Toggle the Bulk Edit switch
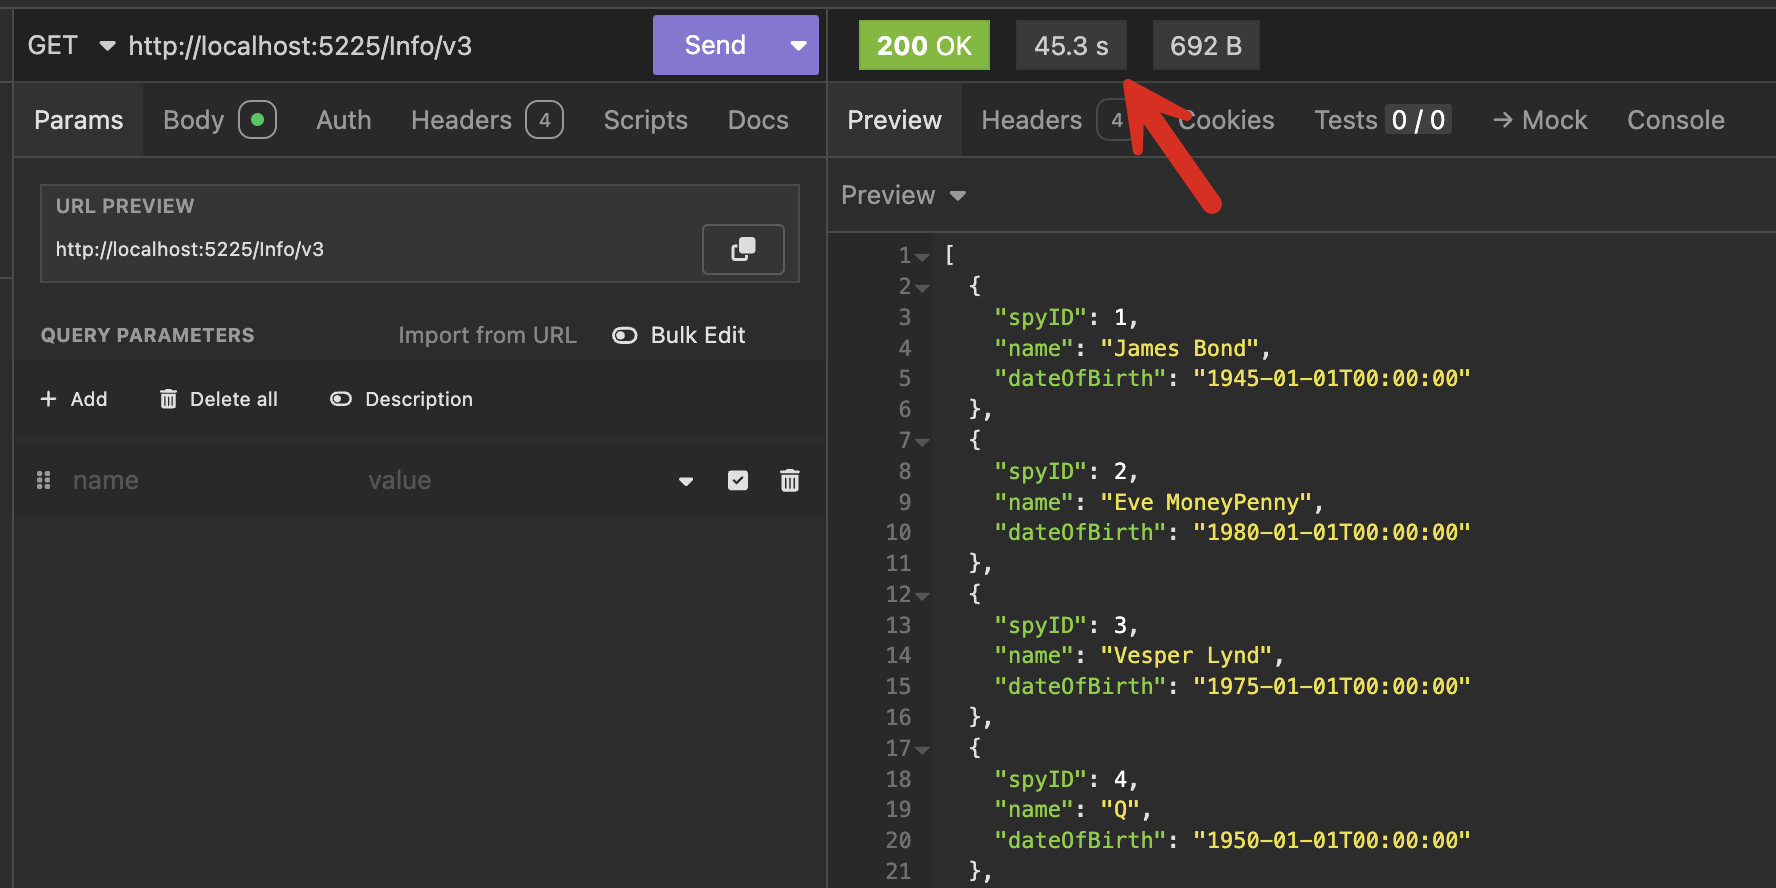1776x888 pixels. (625, 335)
